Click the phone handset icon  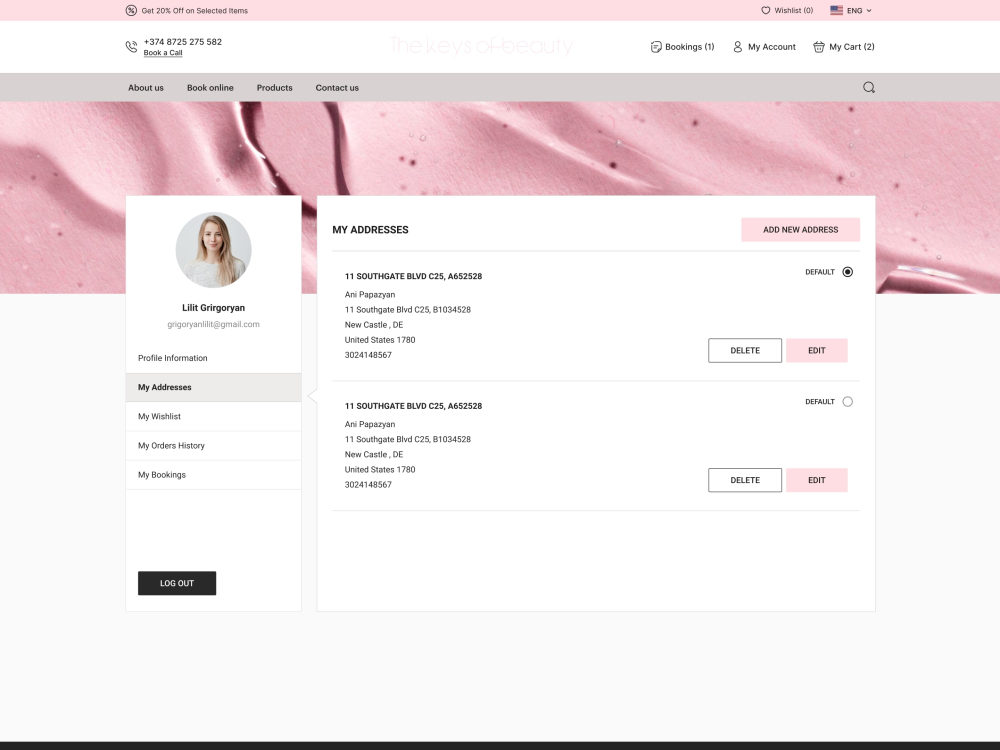(131, 47)
